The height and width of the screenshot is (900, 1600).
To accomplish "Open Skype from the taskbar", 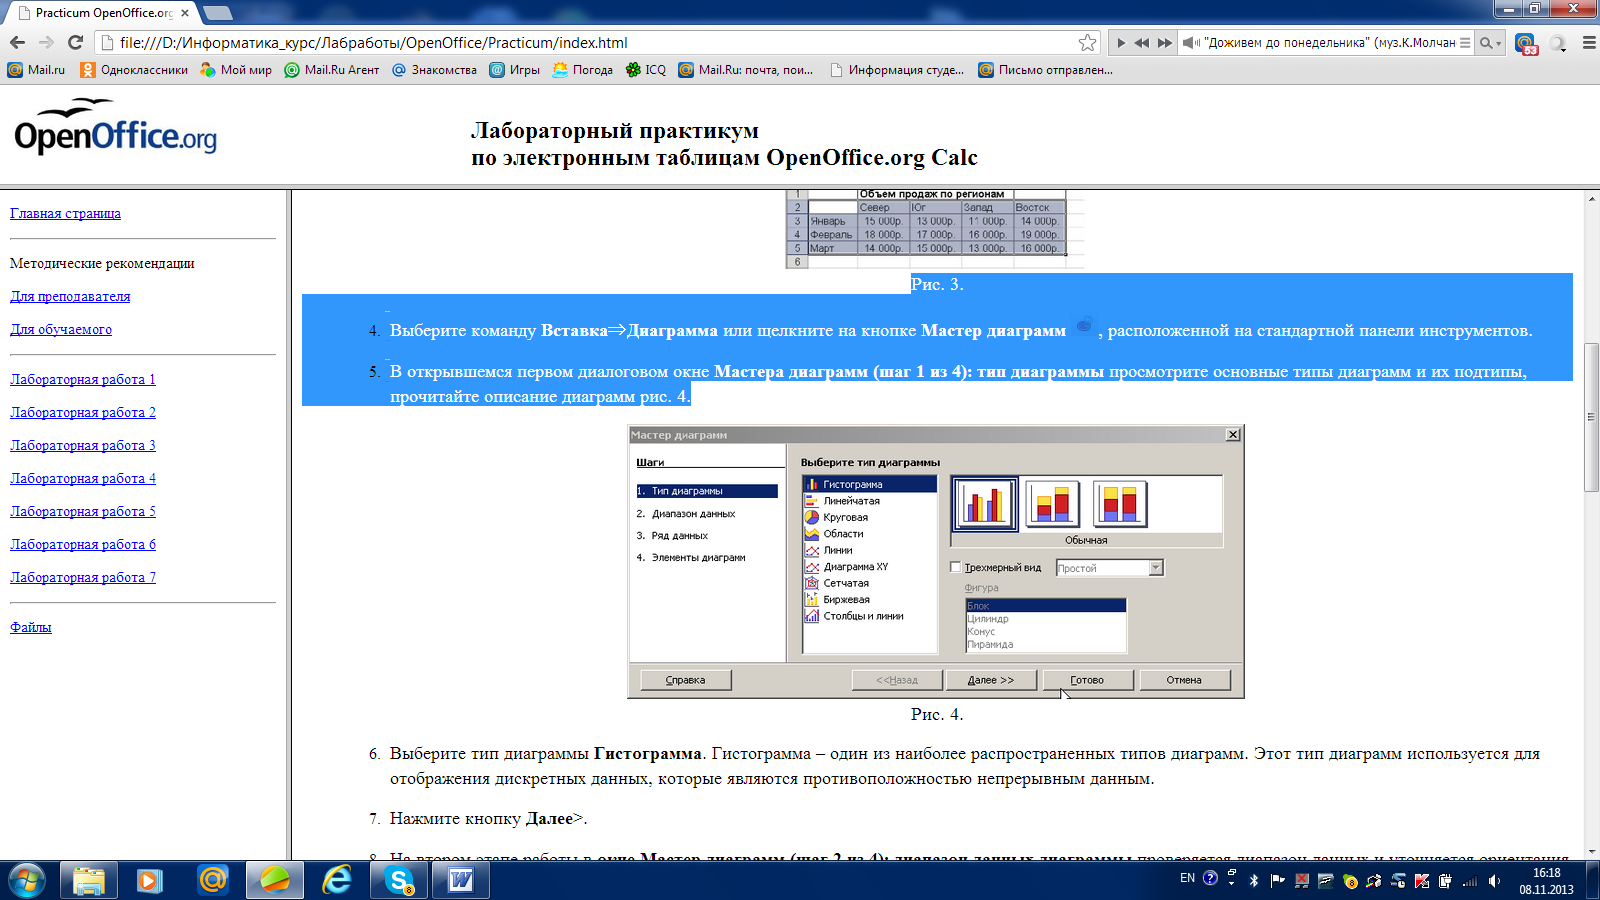I will [x=399, y=880].
